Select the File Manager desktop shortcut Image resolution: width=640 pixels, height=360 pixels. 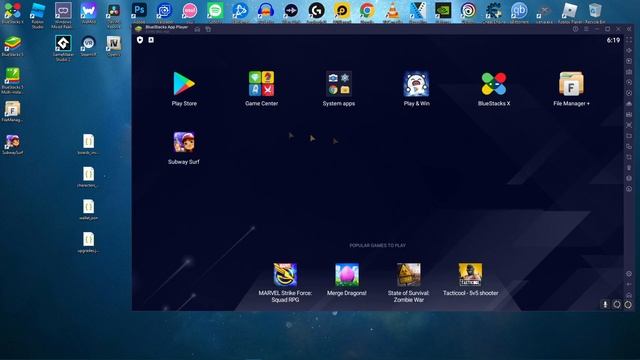click(x=13, y=111)
